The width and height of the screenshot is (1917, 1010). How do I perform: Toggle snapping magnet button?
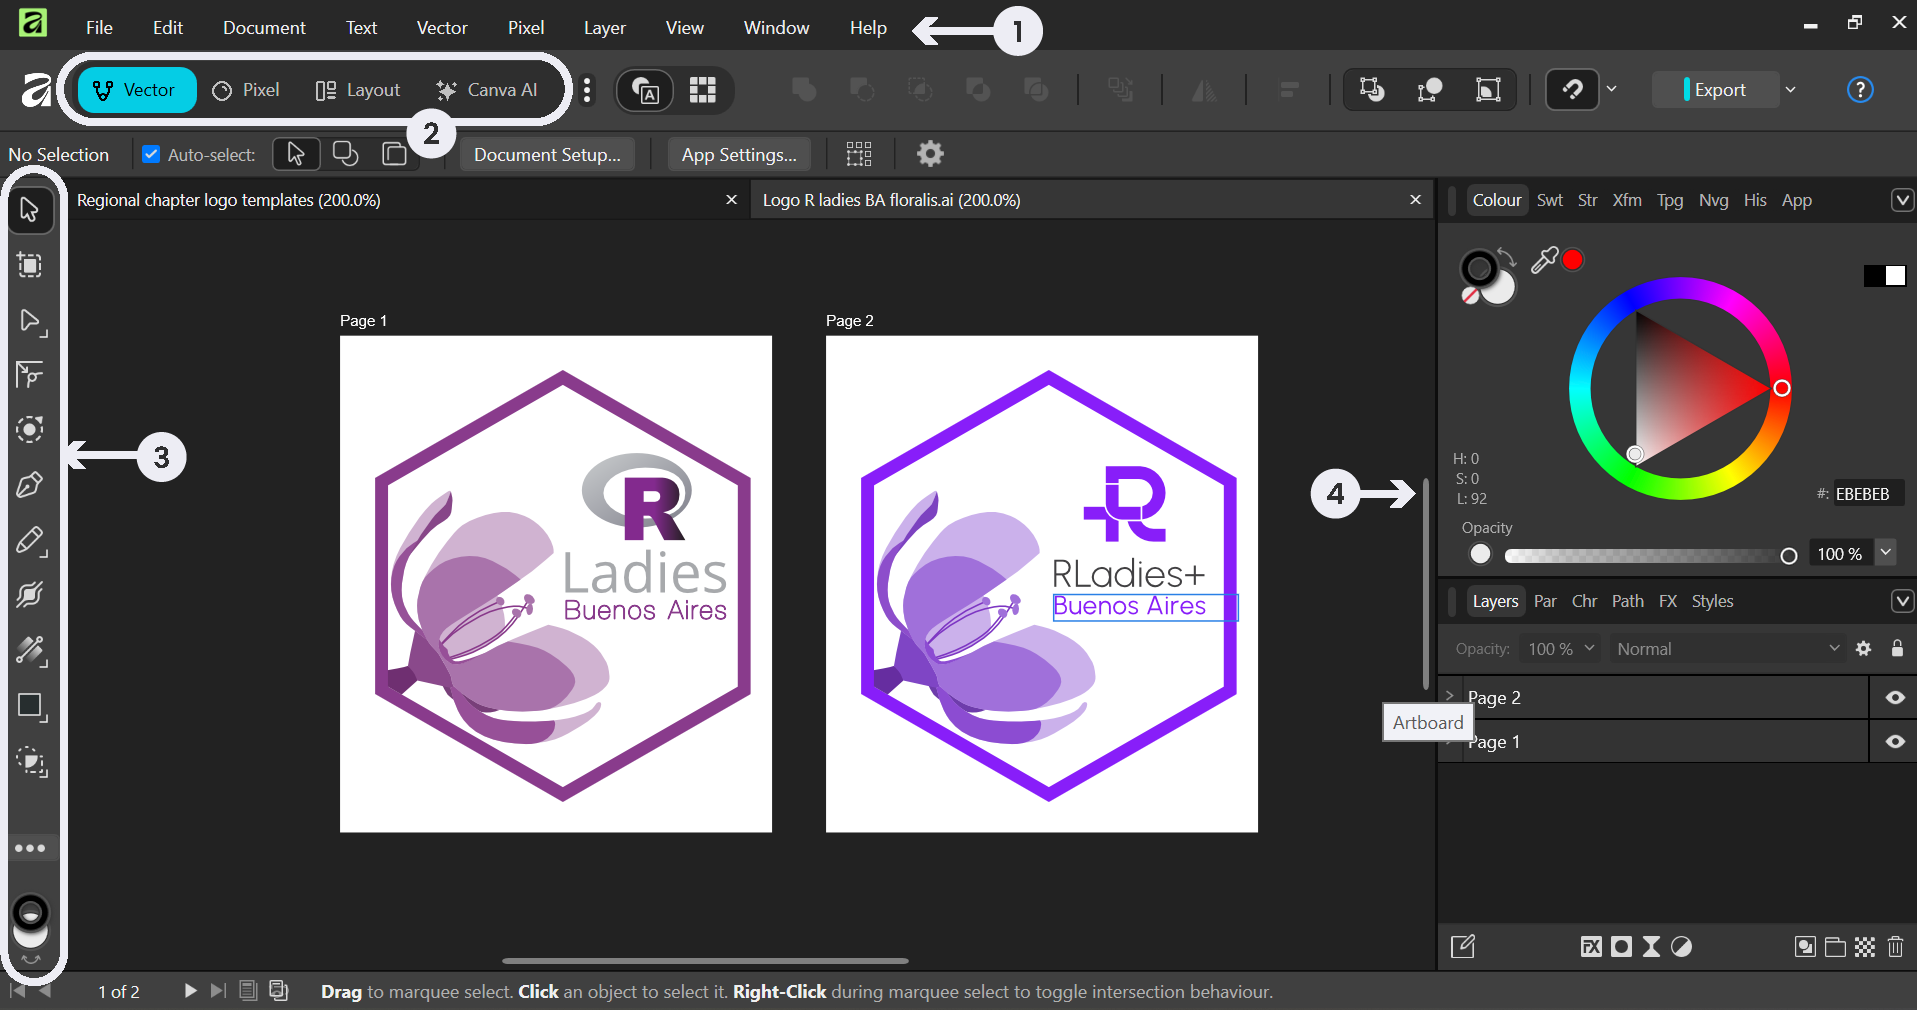(x=1572, y=90)
